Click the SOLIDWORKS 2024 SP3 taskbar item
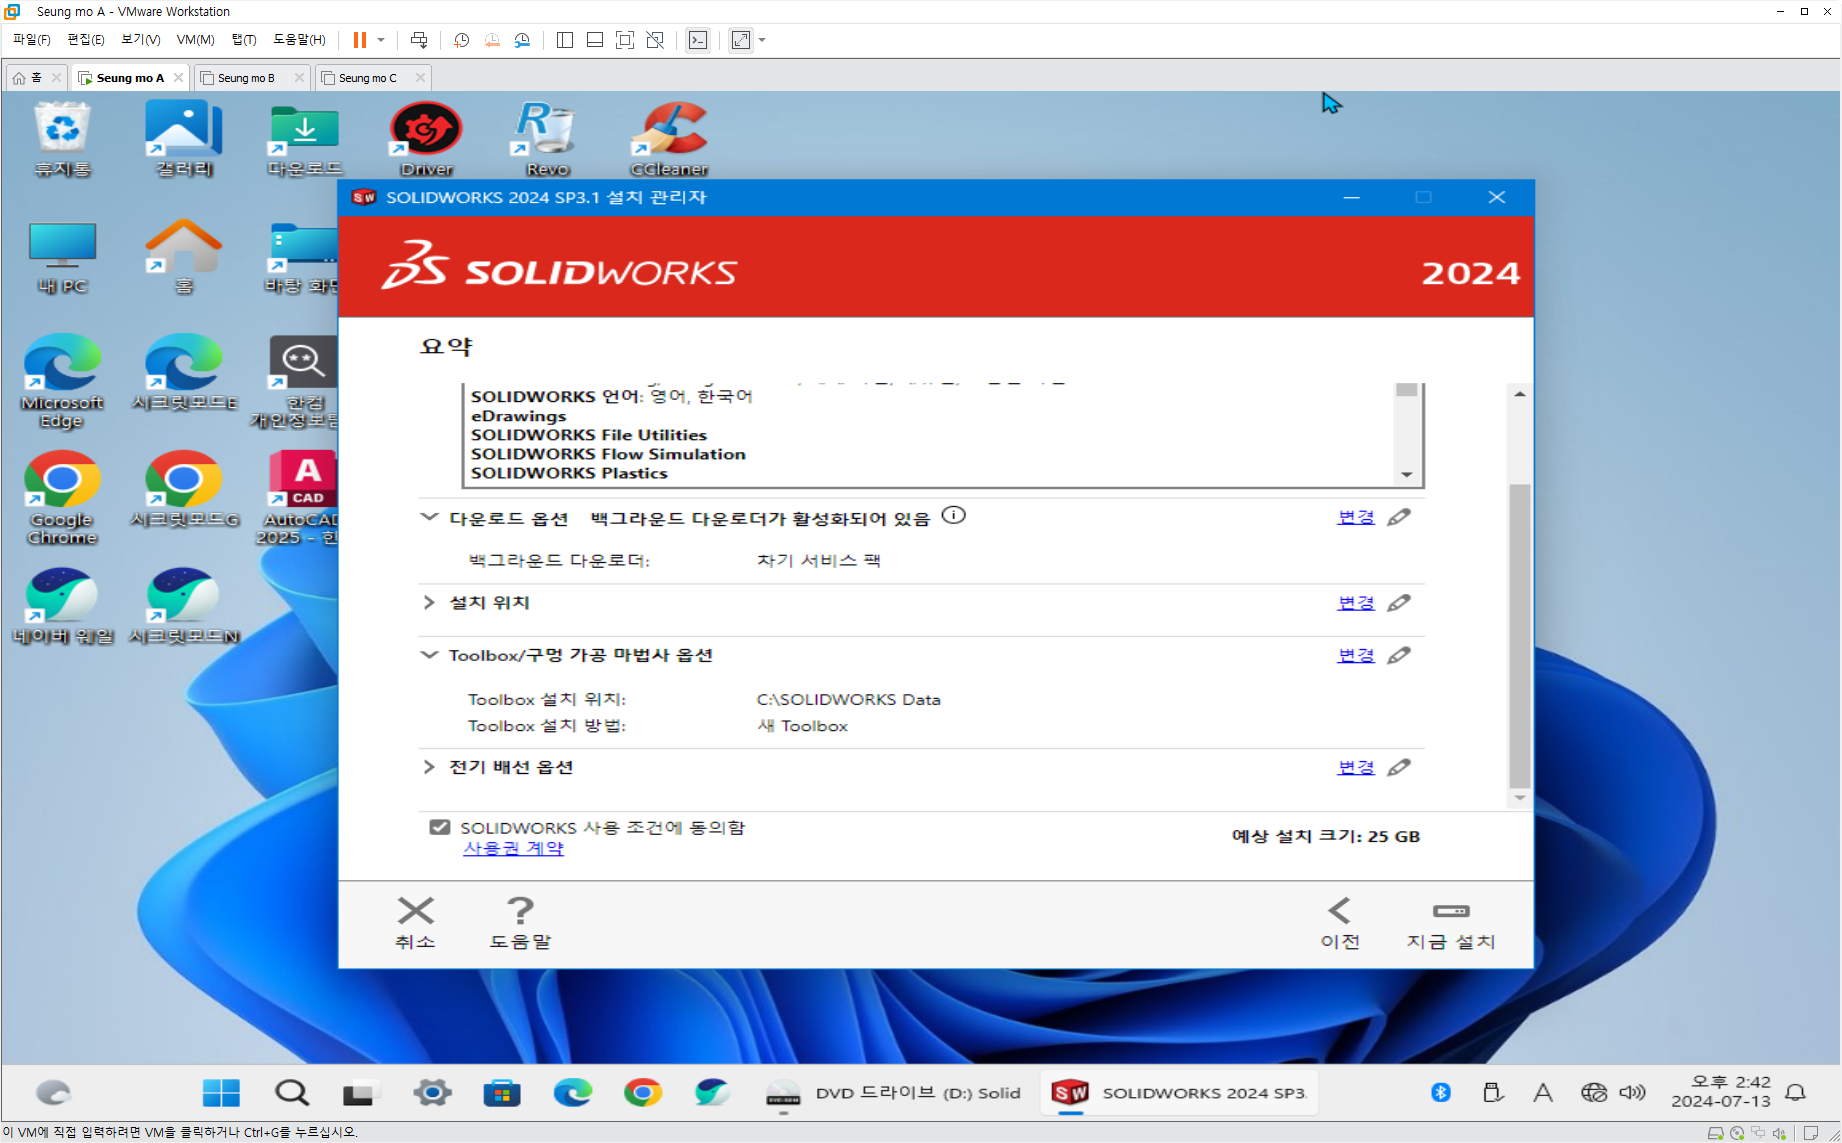Screen dimensions: 1842x1143 (1180, 1093)
